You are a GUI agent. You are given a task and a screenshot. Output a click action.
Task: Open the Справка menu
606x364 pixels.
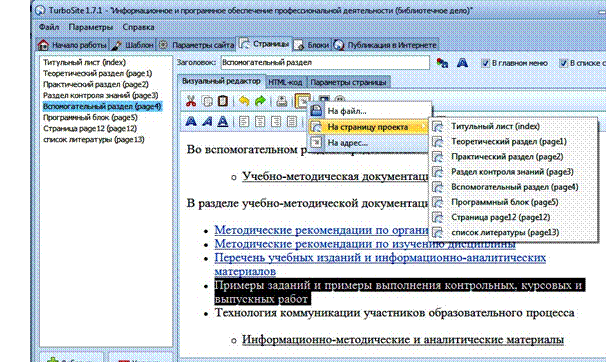pyautogui.click(x=138, y=27)
